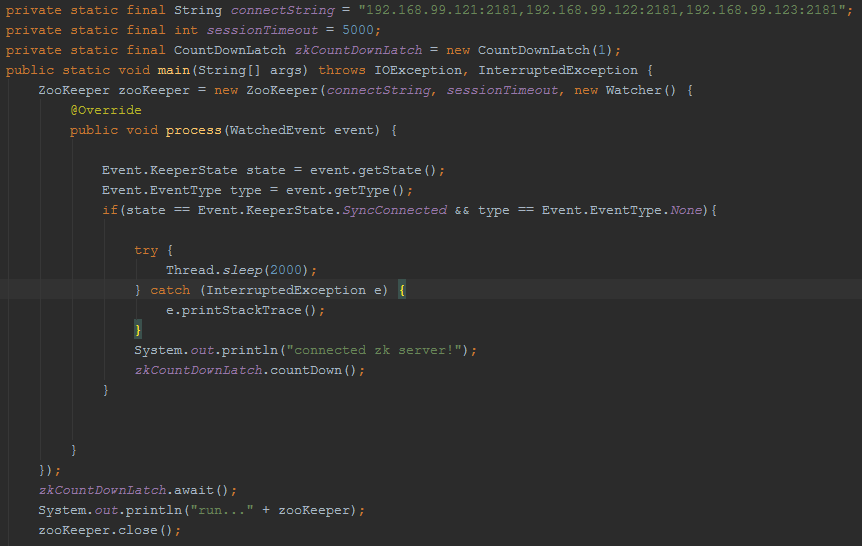Click the try keyword
This screenshot has width=862, height=546.
(x=146, y=250)
